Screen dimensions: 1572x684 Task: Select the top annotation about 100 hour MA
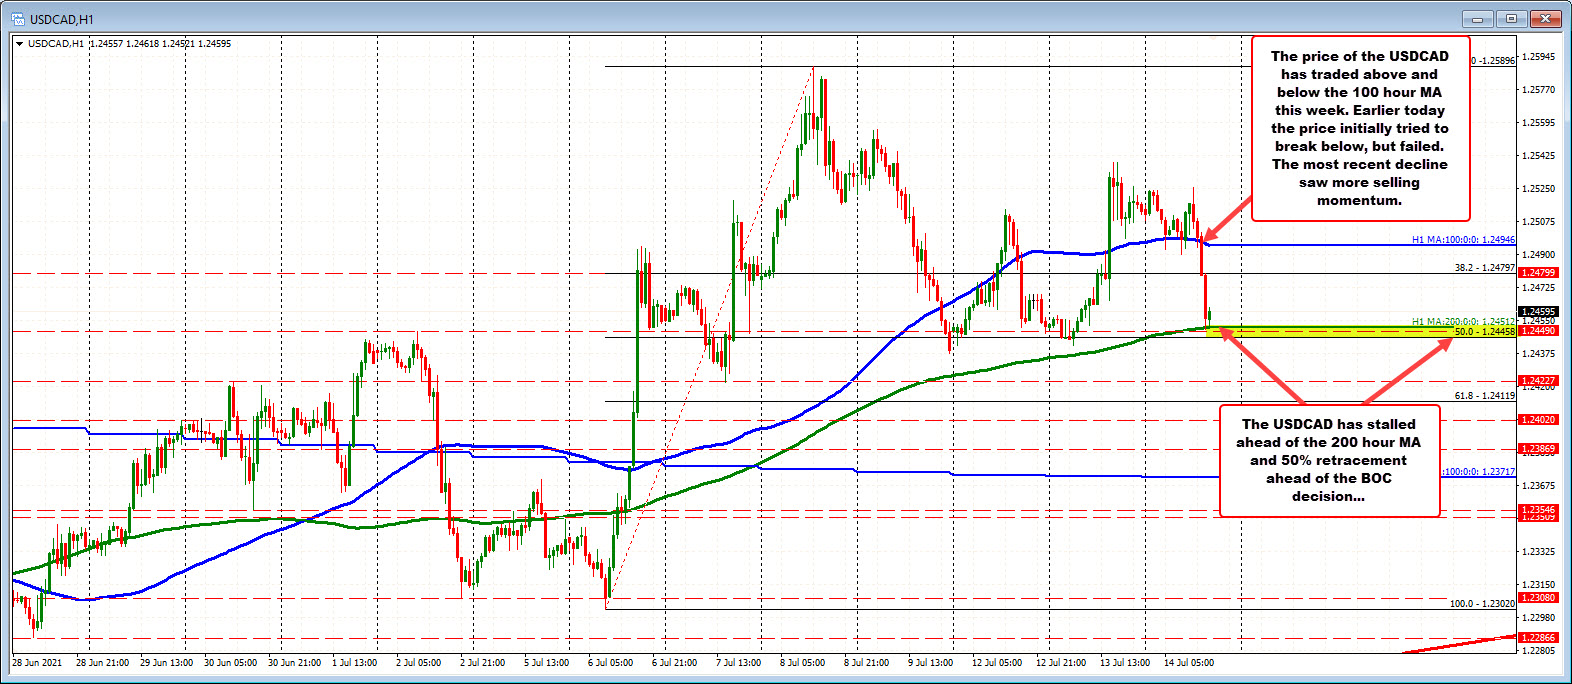coord(1359,128)
